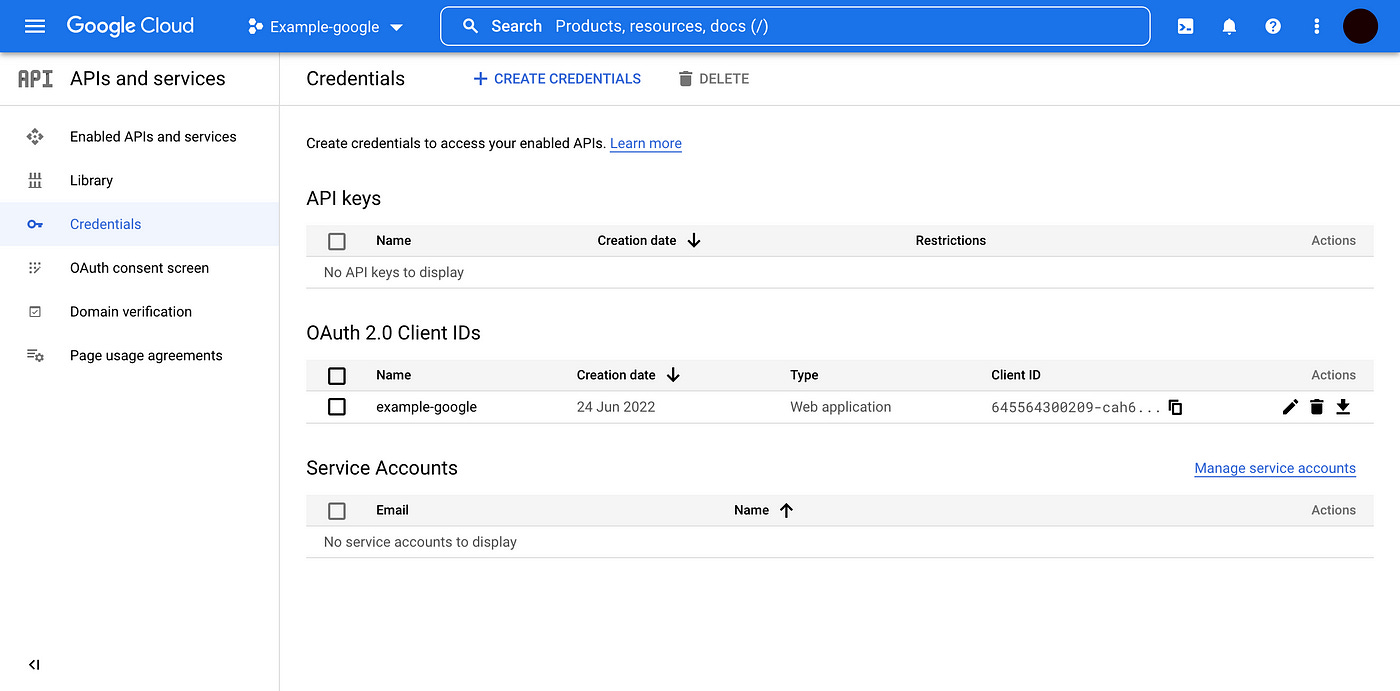1400x691 pixels.
Task: Click the API logo icon in sidebar header
Action: click(35, 78)
